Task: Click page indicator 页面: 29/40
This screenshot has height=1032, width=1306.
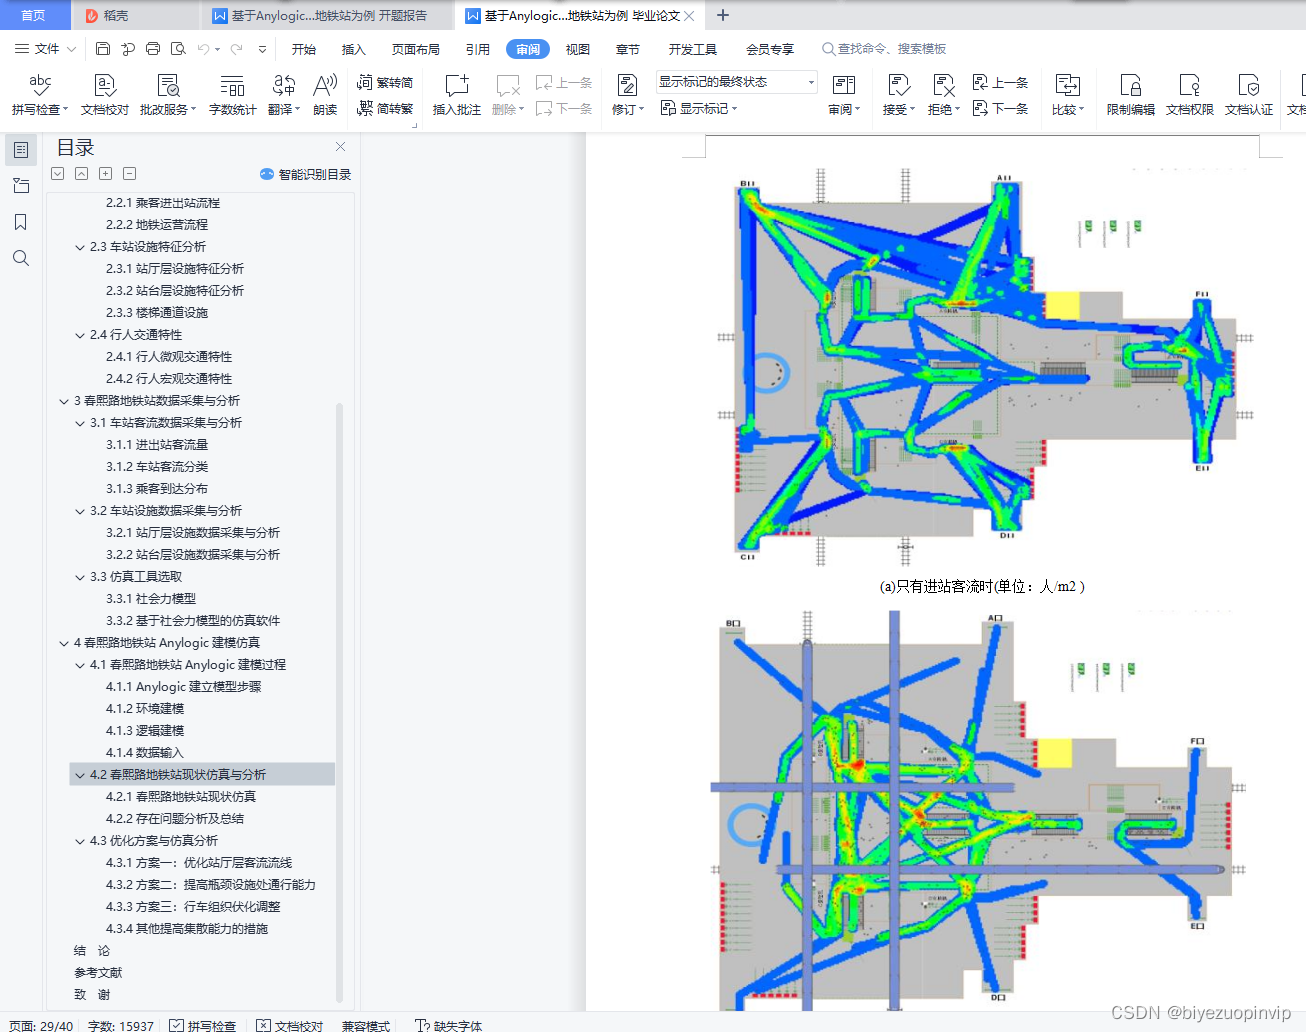Action: tap(41, 1025)
